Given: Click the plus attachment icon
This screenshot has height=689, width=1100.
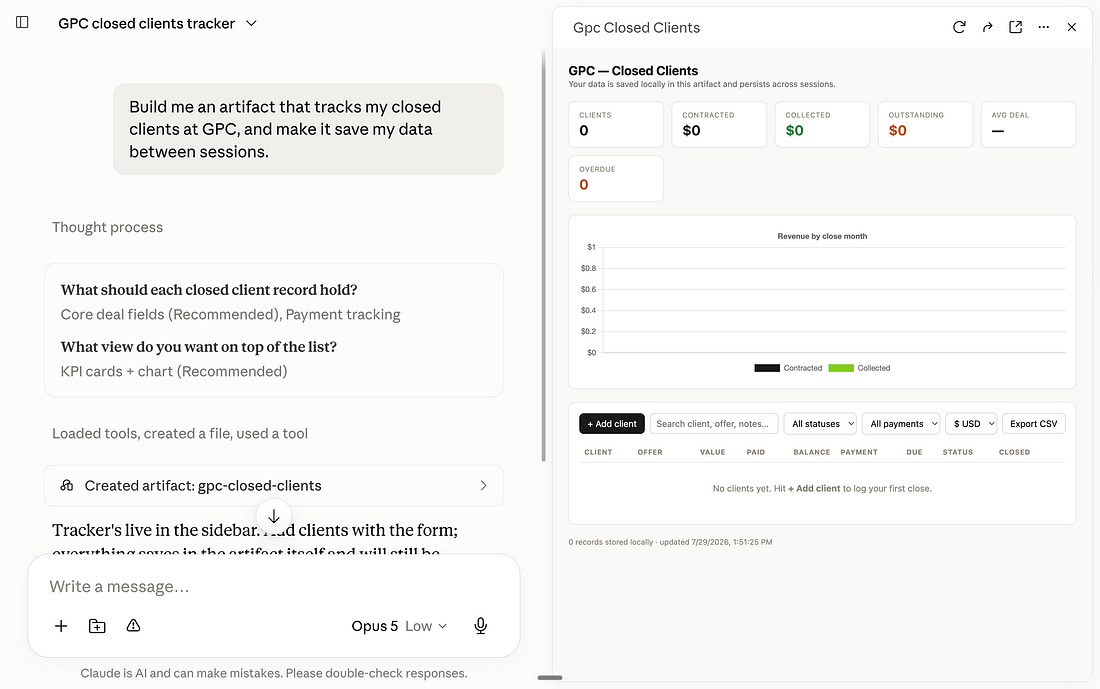Looking at the screenshot, I should click(x=61, y=626).
